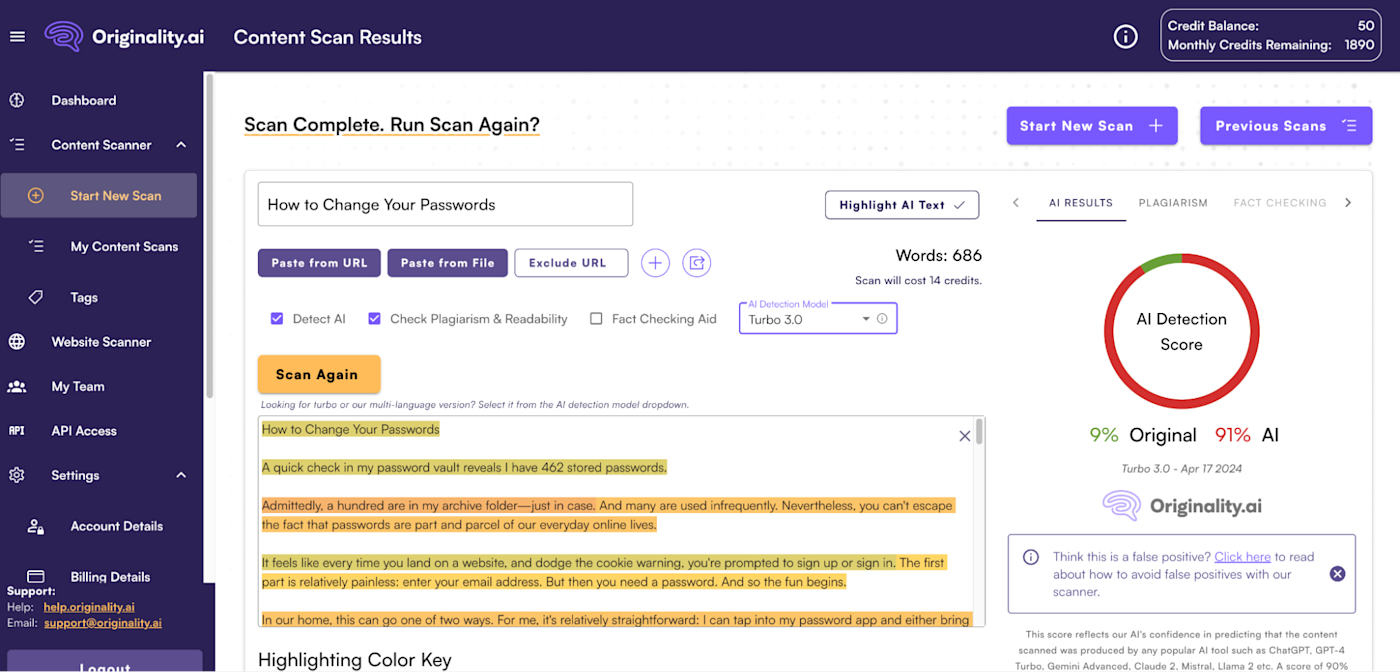Click the export icon next to the plus
Viewport: 1400px width, 672px height.
696,262
